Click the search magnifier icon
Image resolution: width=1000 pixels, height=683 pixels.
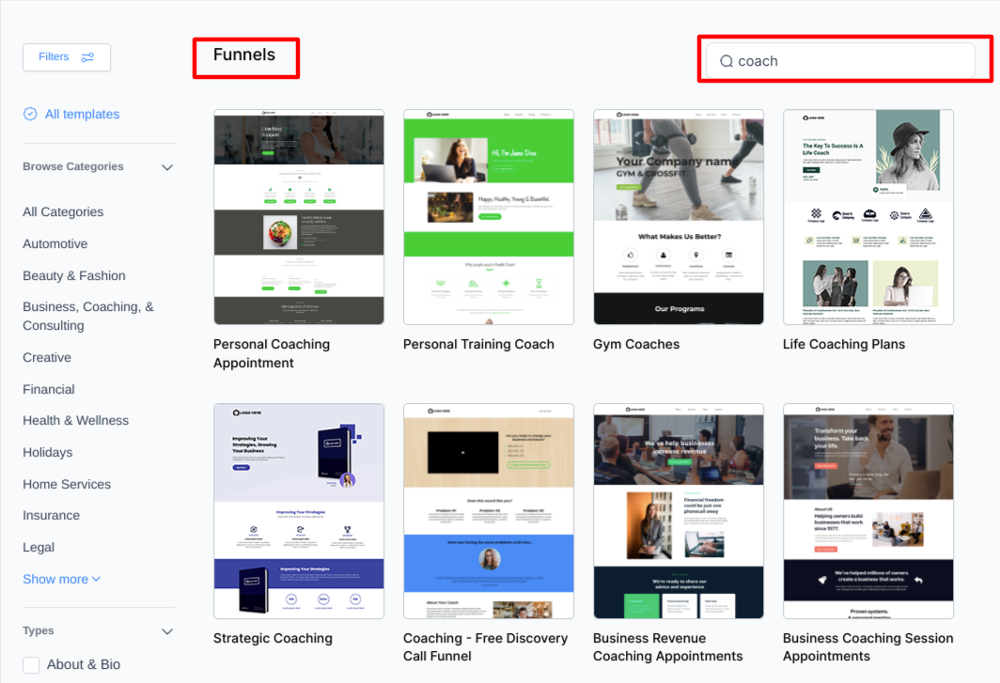726,61
